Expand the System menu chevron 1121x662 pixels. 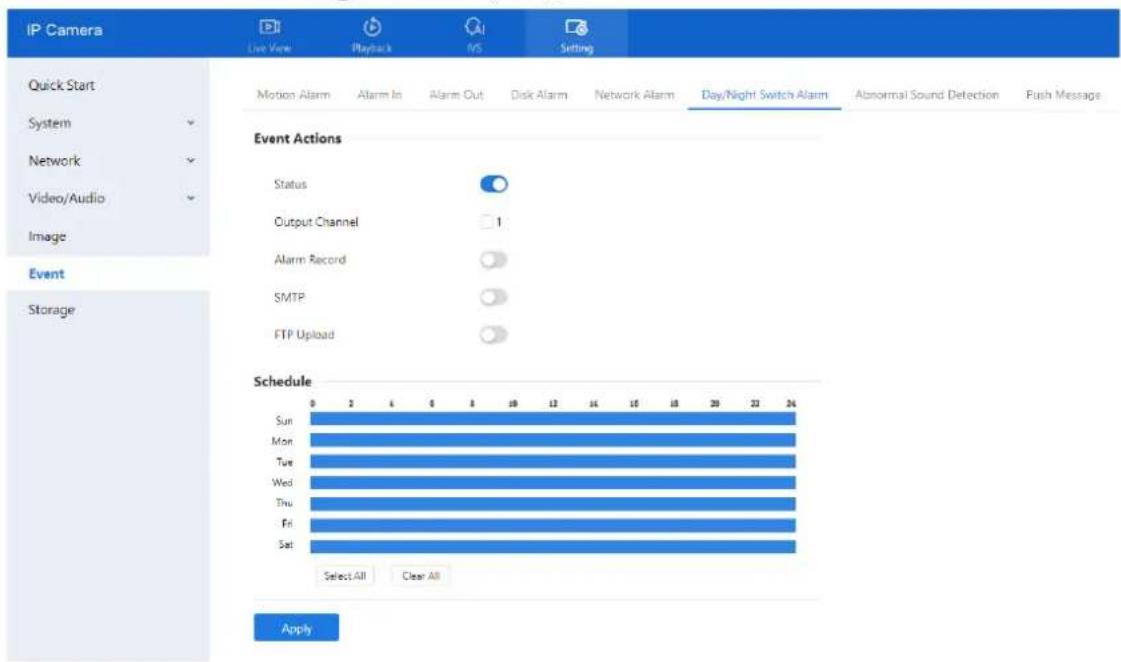click(191, 123)
